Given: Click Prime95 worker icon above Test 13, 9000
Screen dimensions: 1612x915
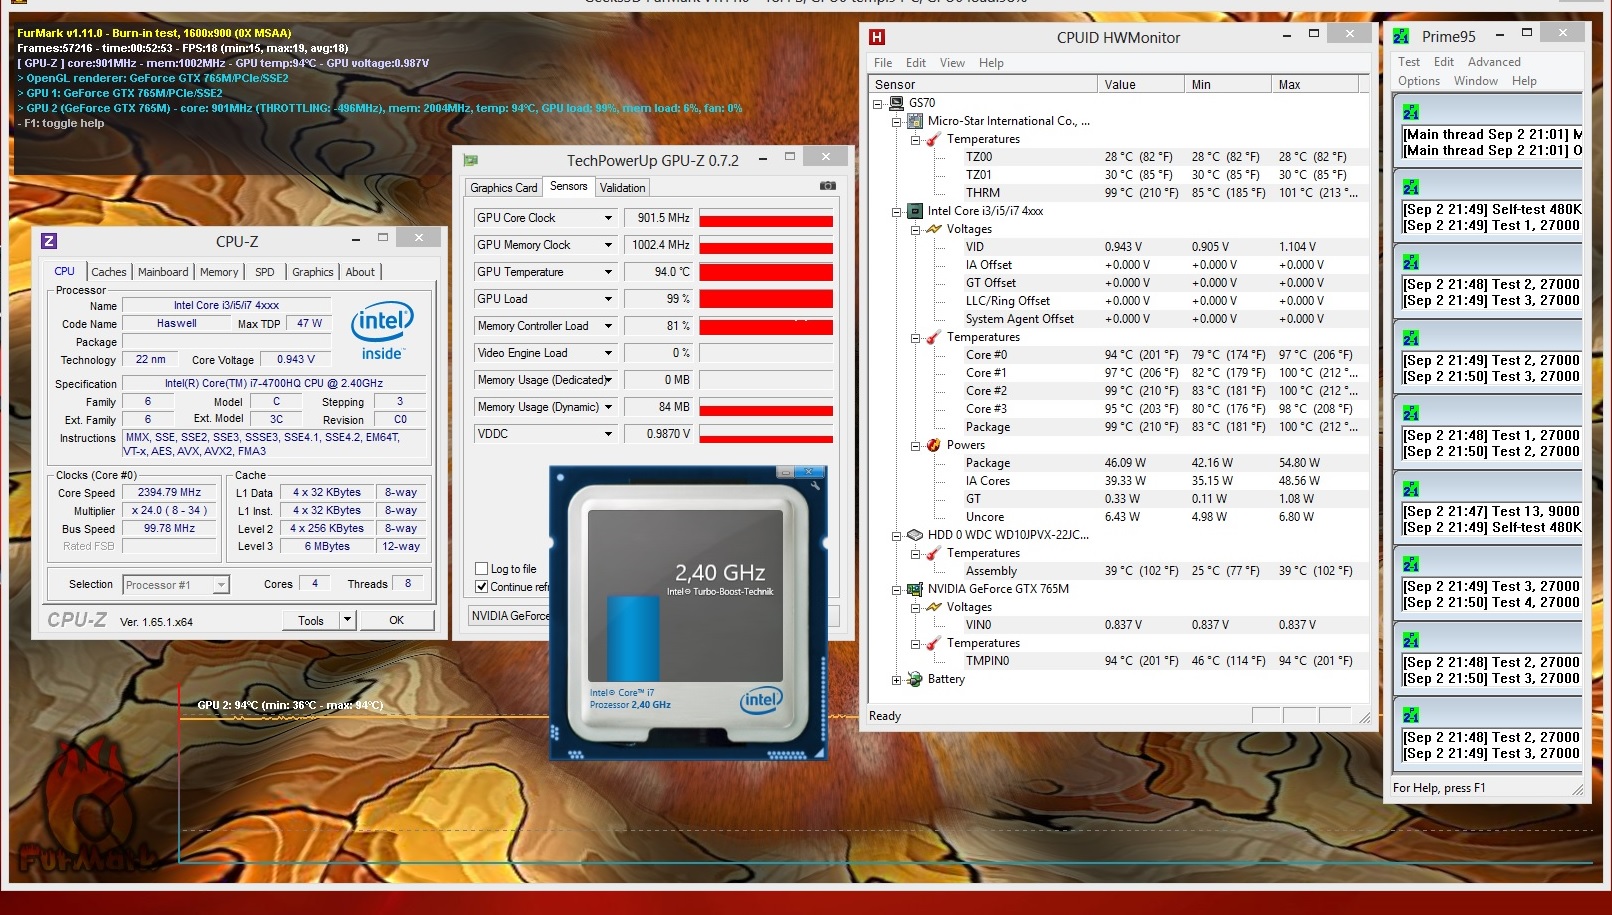Looking at the screenshot, I should coord(1411,489).
